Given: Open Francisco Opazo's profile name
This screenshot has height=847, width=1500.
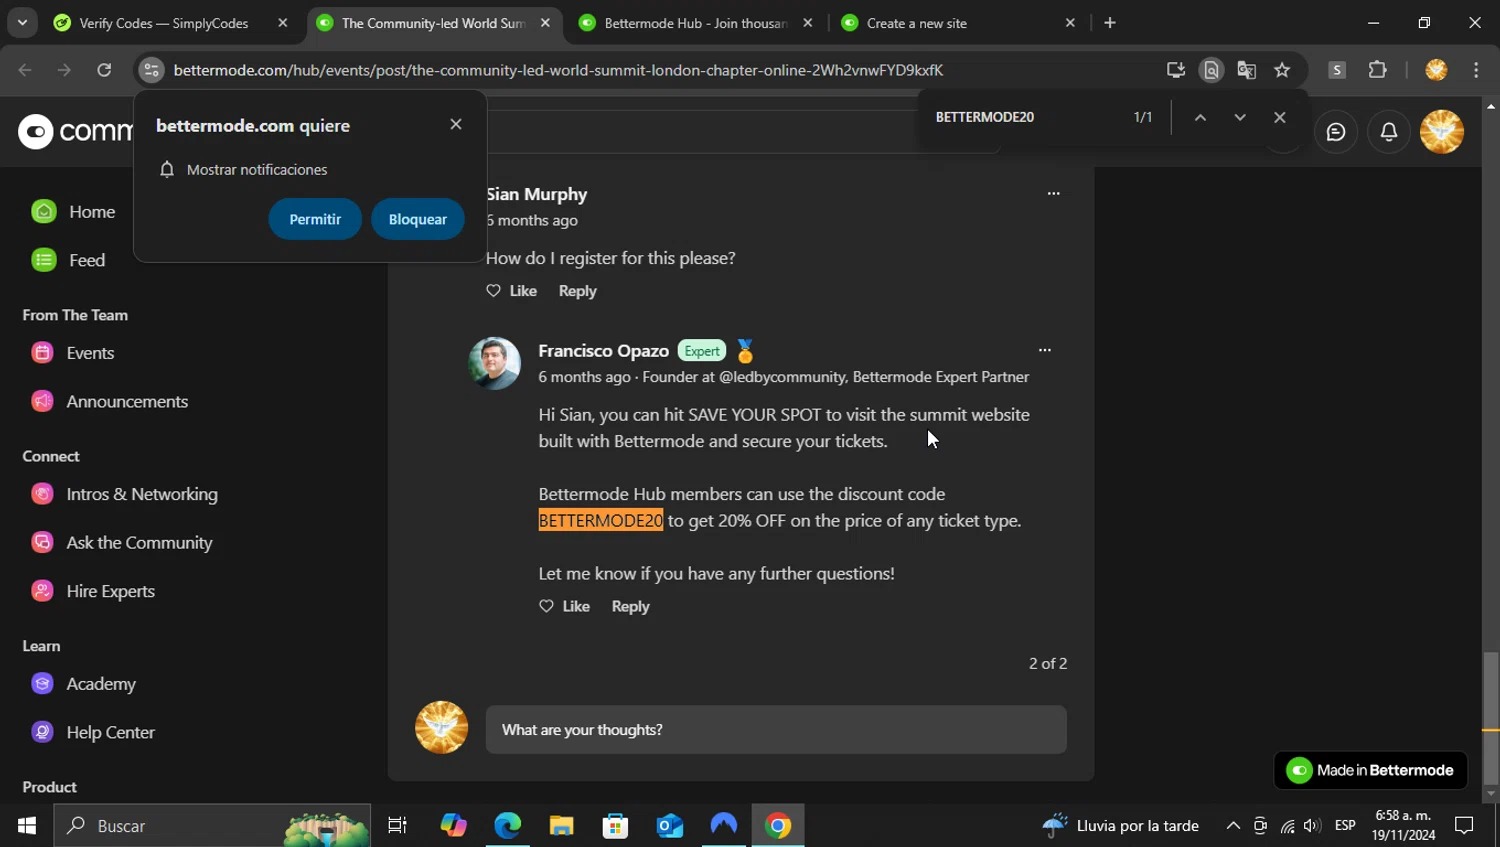Looking at the screenshot, I should click(603, 351).
